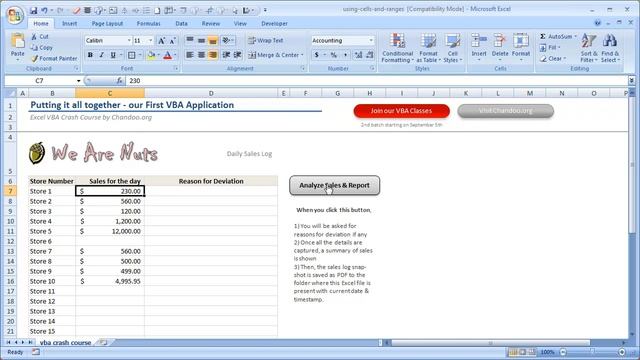Toggle Align Text Right
The height and width of the screenshot is (360, 640).
tap(213, 55)
